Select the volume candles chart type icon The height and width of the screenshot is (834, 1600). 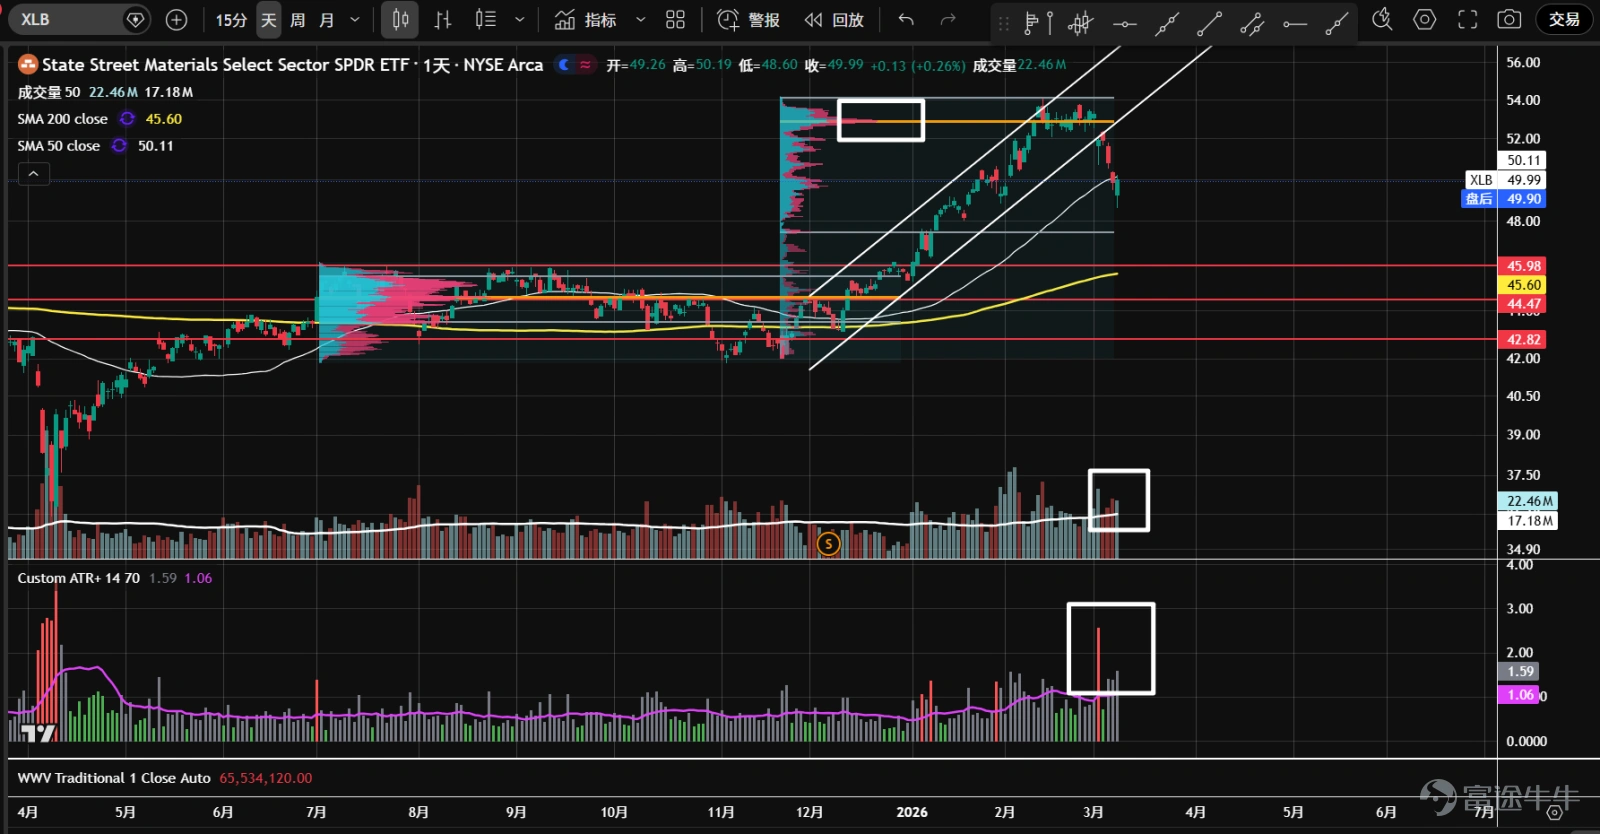(x=485, y=19)
